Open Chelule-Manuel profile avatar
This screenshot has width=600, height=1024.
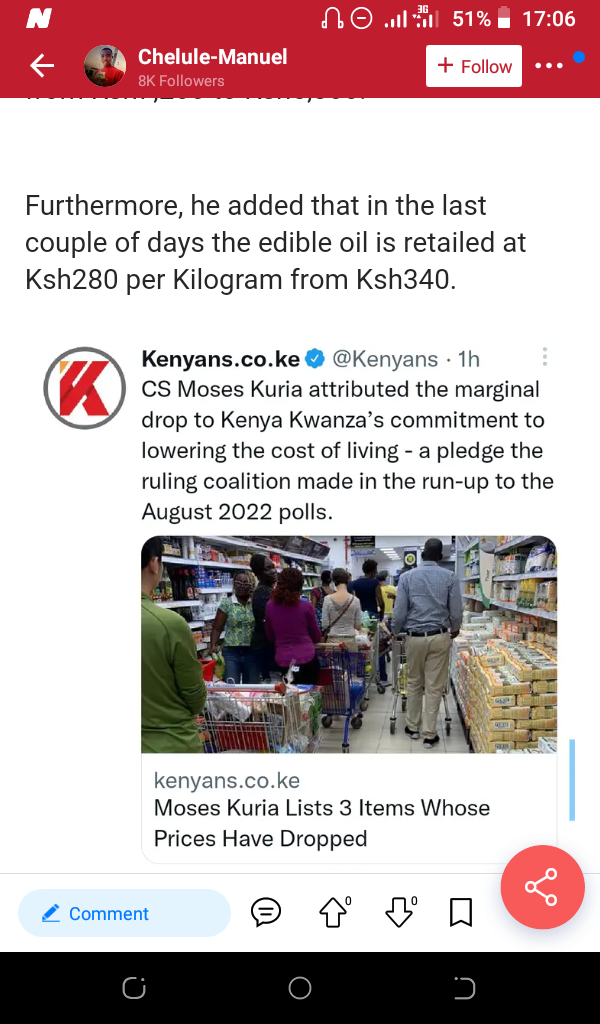[105, 66]
